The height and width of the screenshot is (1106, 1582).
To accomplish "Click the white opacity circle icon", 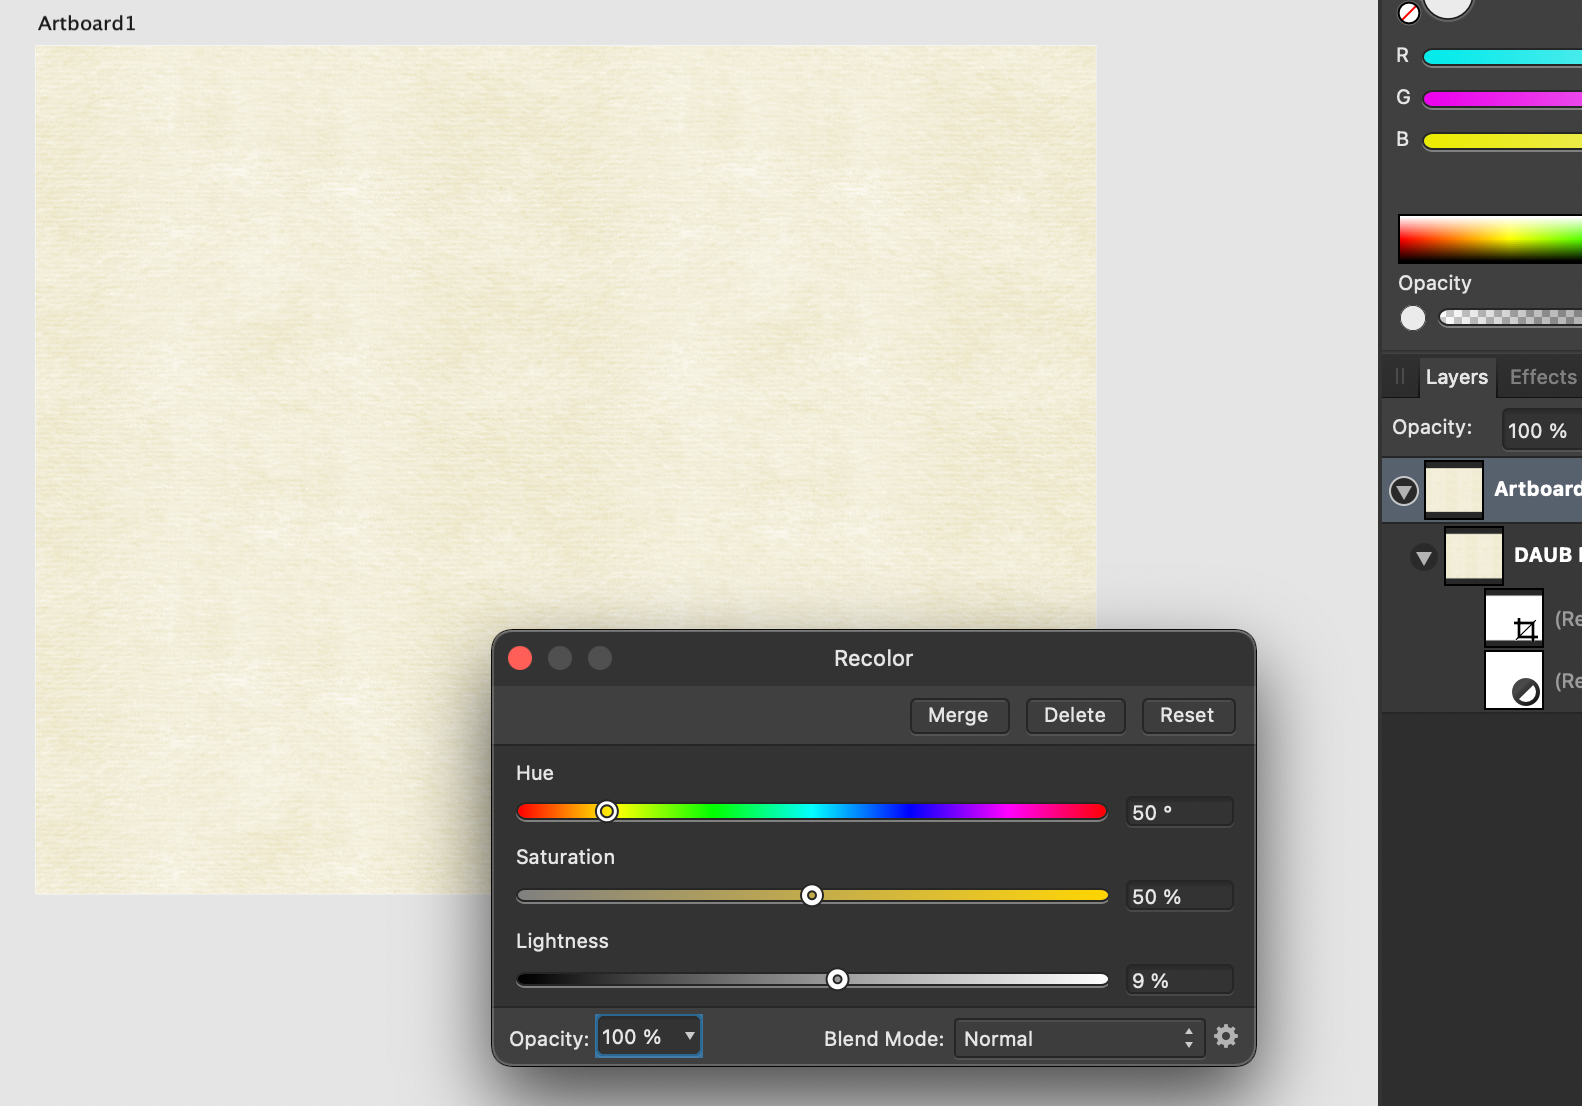I will pyautogui.click(x=1413, y=318).
